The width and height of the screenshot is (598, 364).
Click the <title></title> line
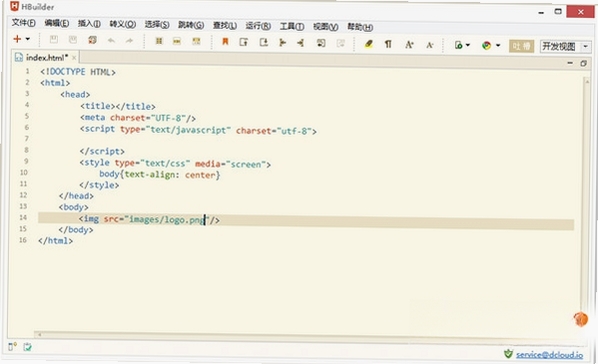(x=118, y=106)
